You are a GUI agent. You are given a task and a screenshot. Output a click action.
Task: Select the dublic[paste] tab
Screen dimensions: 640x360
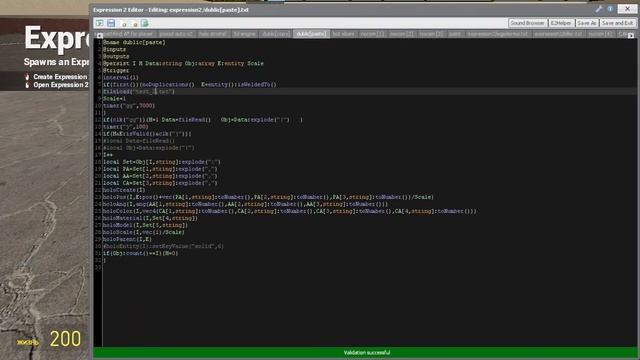(x=311, y=34)
